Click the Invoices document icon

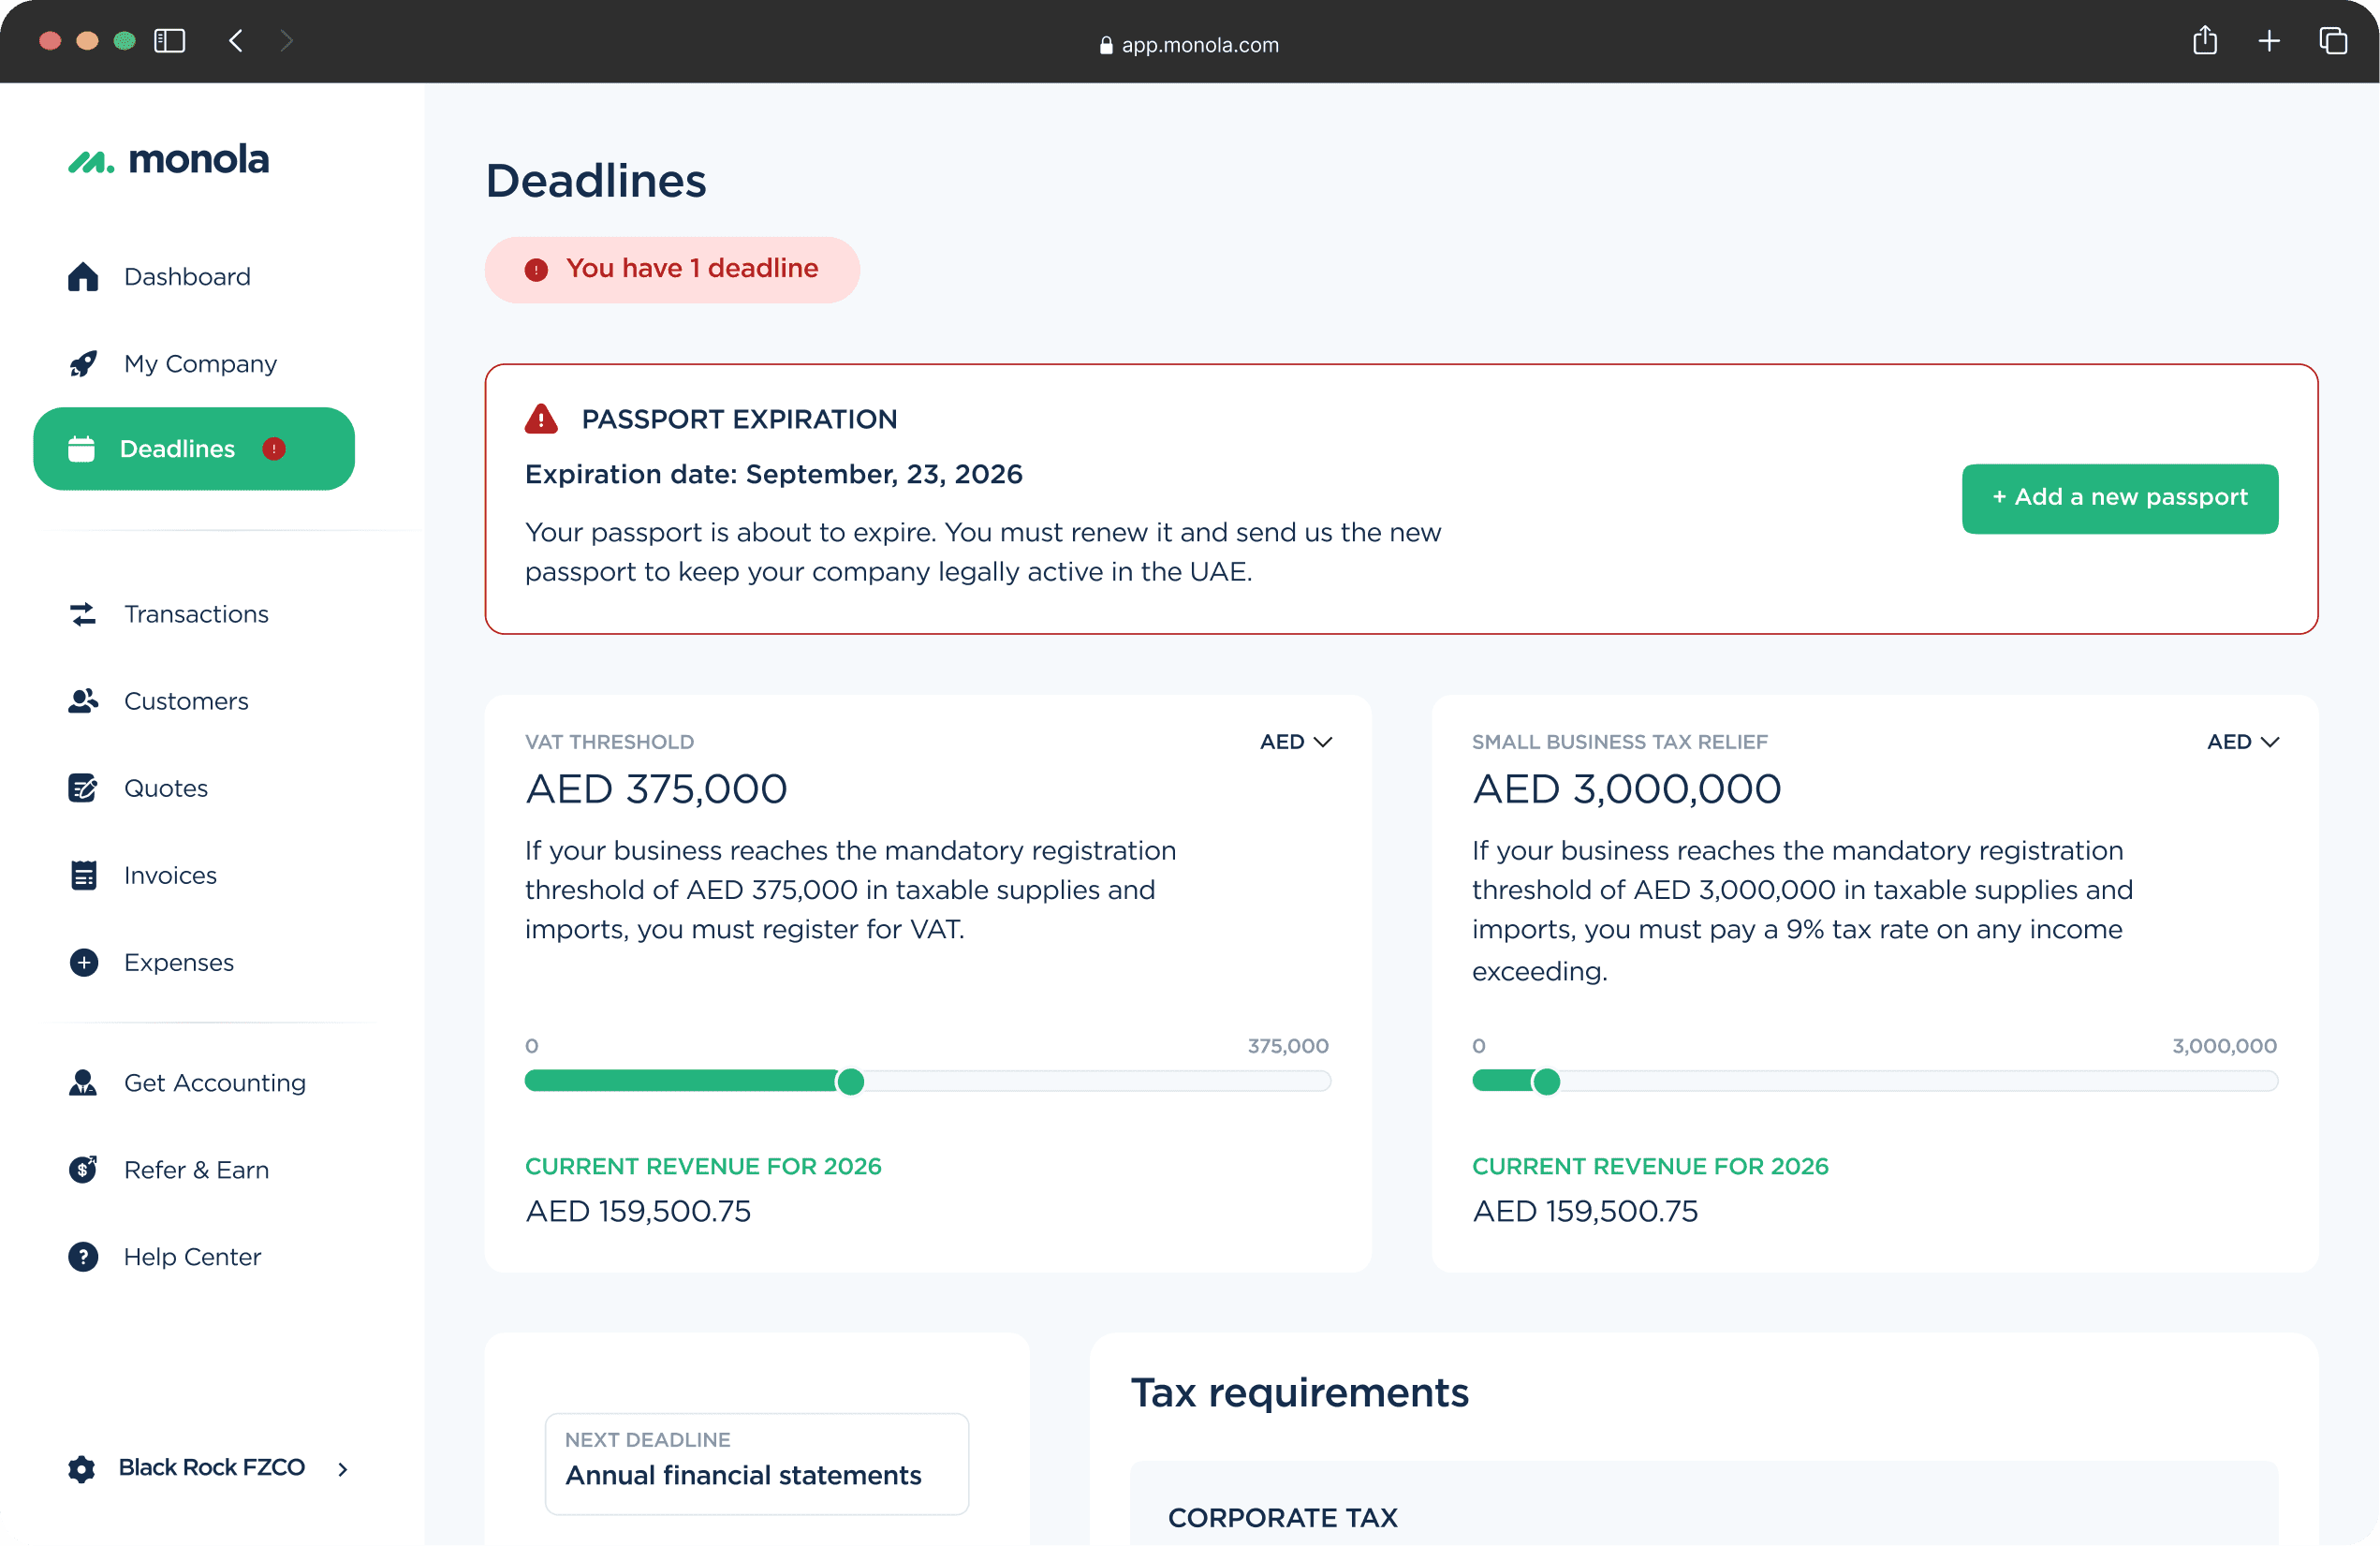[x=83, y=875]
